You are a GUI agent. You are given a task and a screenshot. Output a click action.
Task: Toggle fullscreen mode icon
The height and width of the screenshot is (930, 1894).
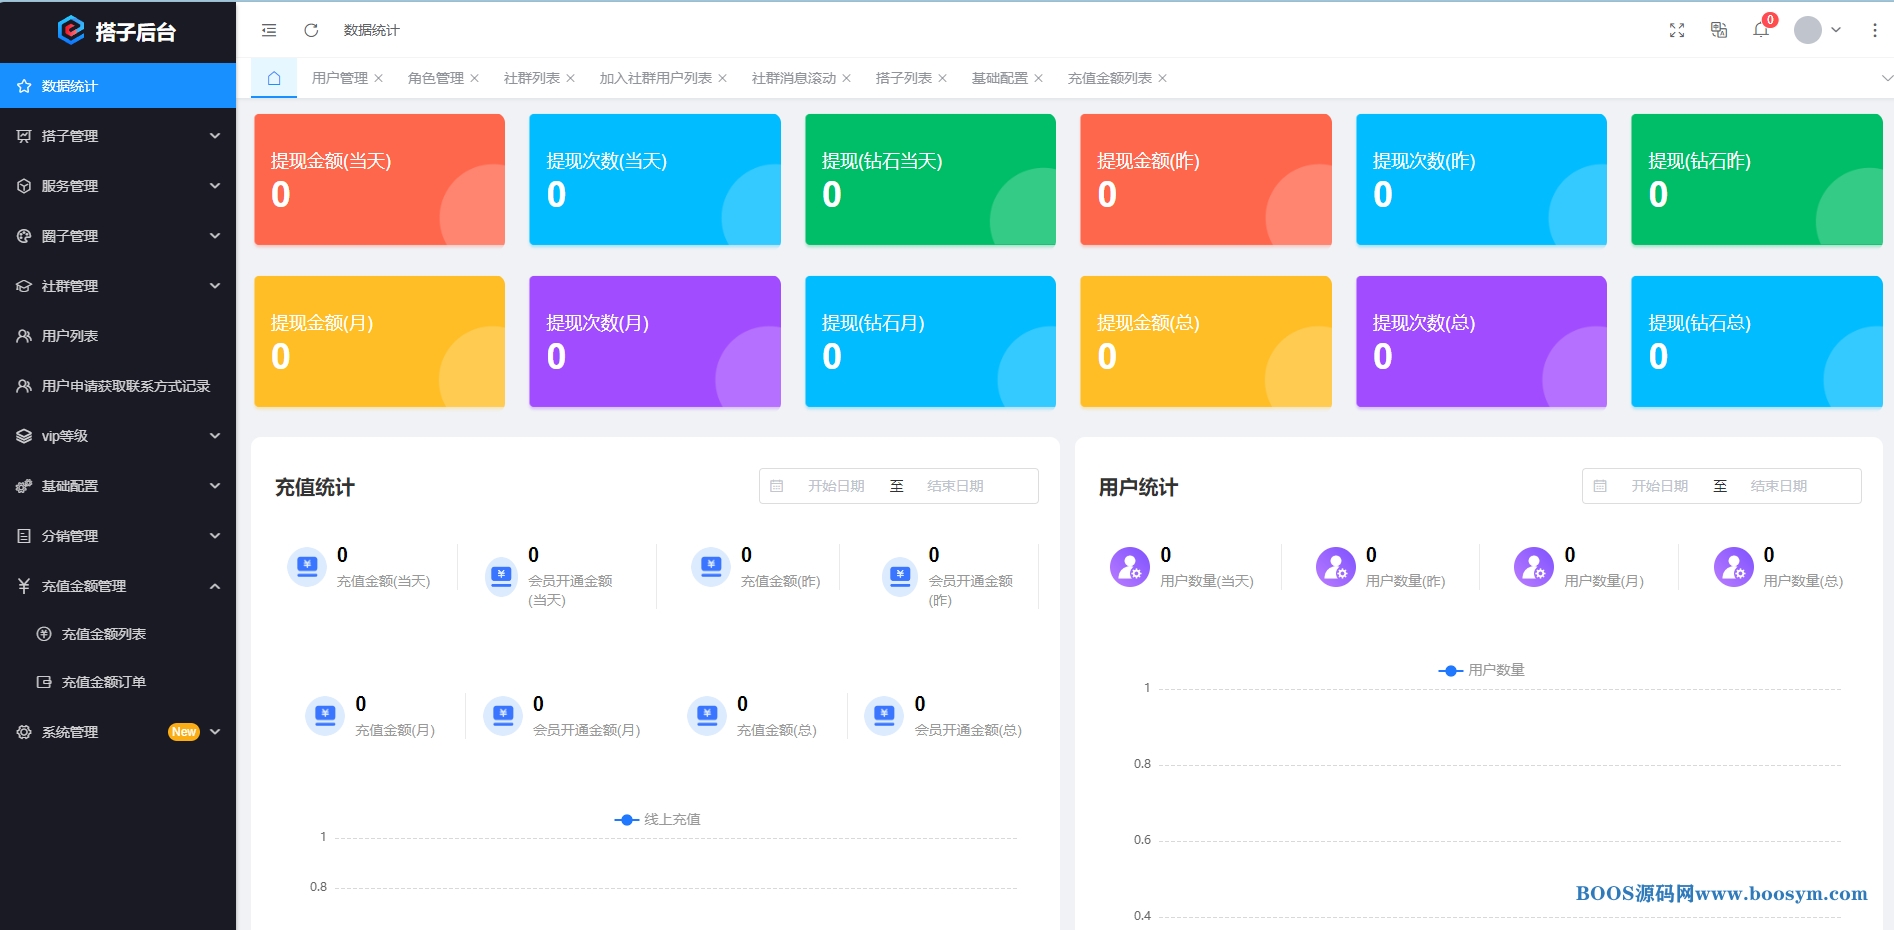click(x=1677, y=30)
